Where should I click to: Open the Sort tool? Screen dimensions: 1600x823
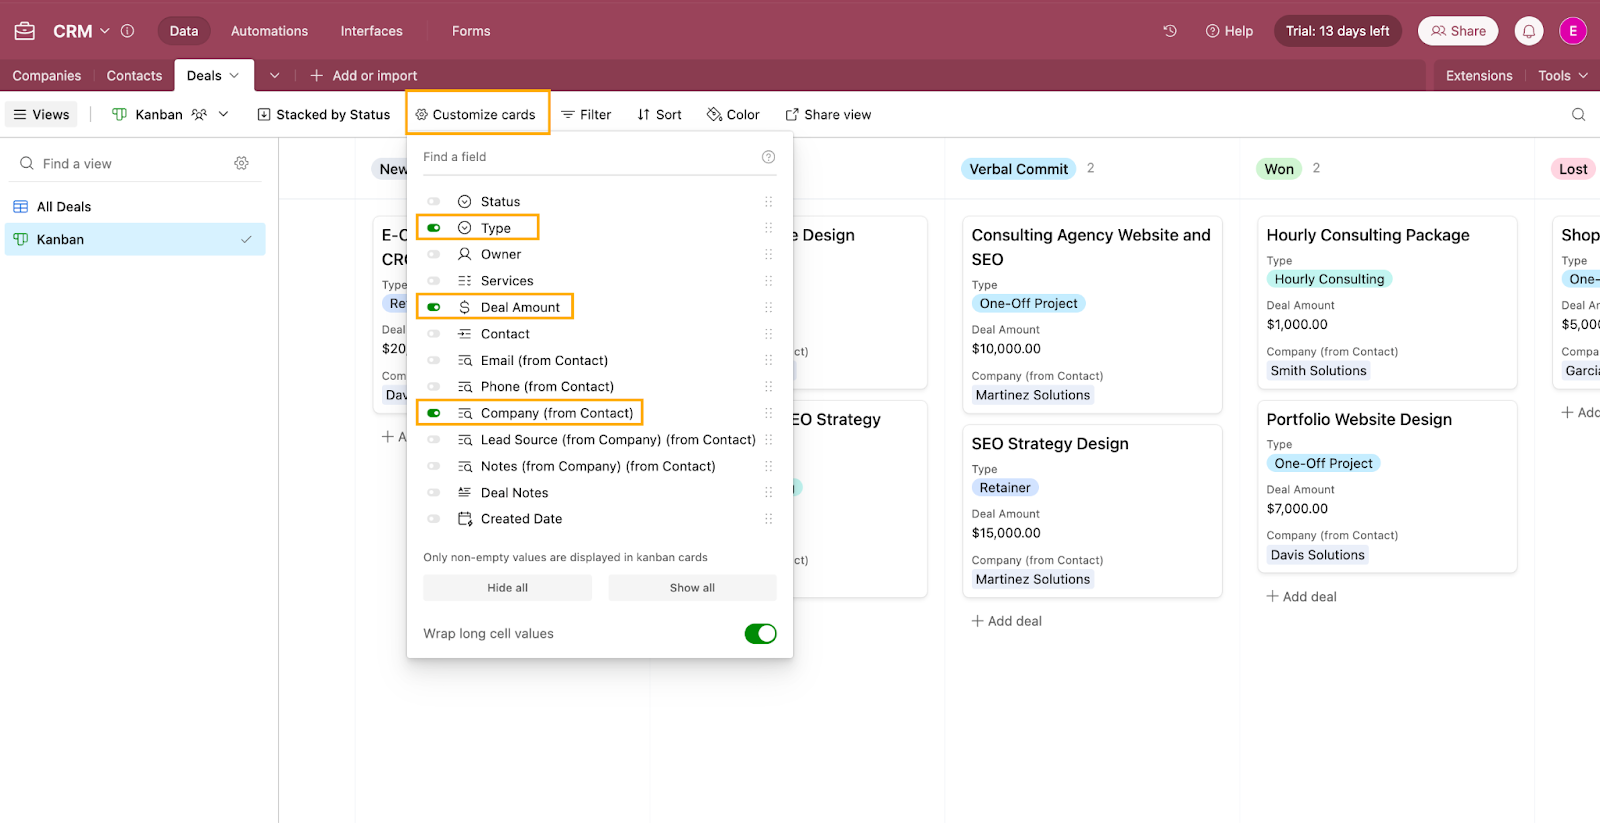click(659, 115)
